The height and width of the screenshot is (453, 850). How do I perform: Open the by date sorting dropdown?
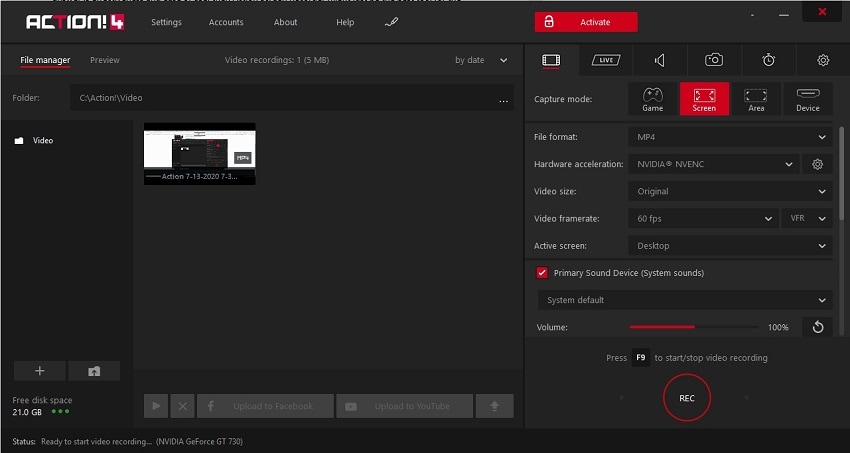(x=481, y=60)
